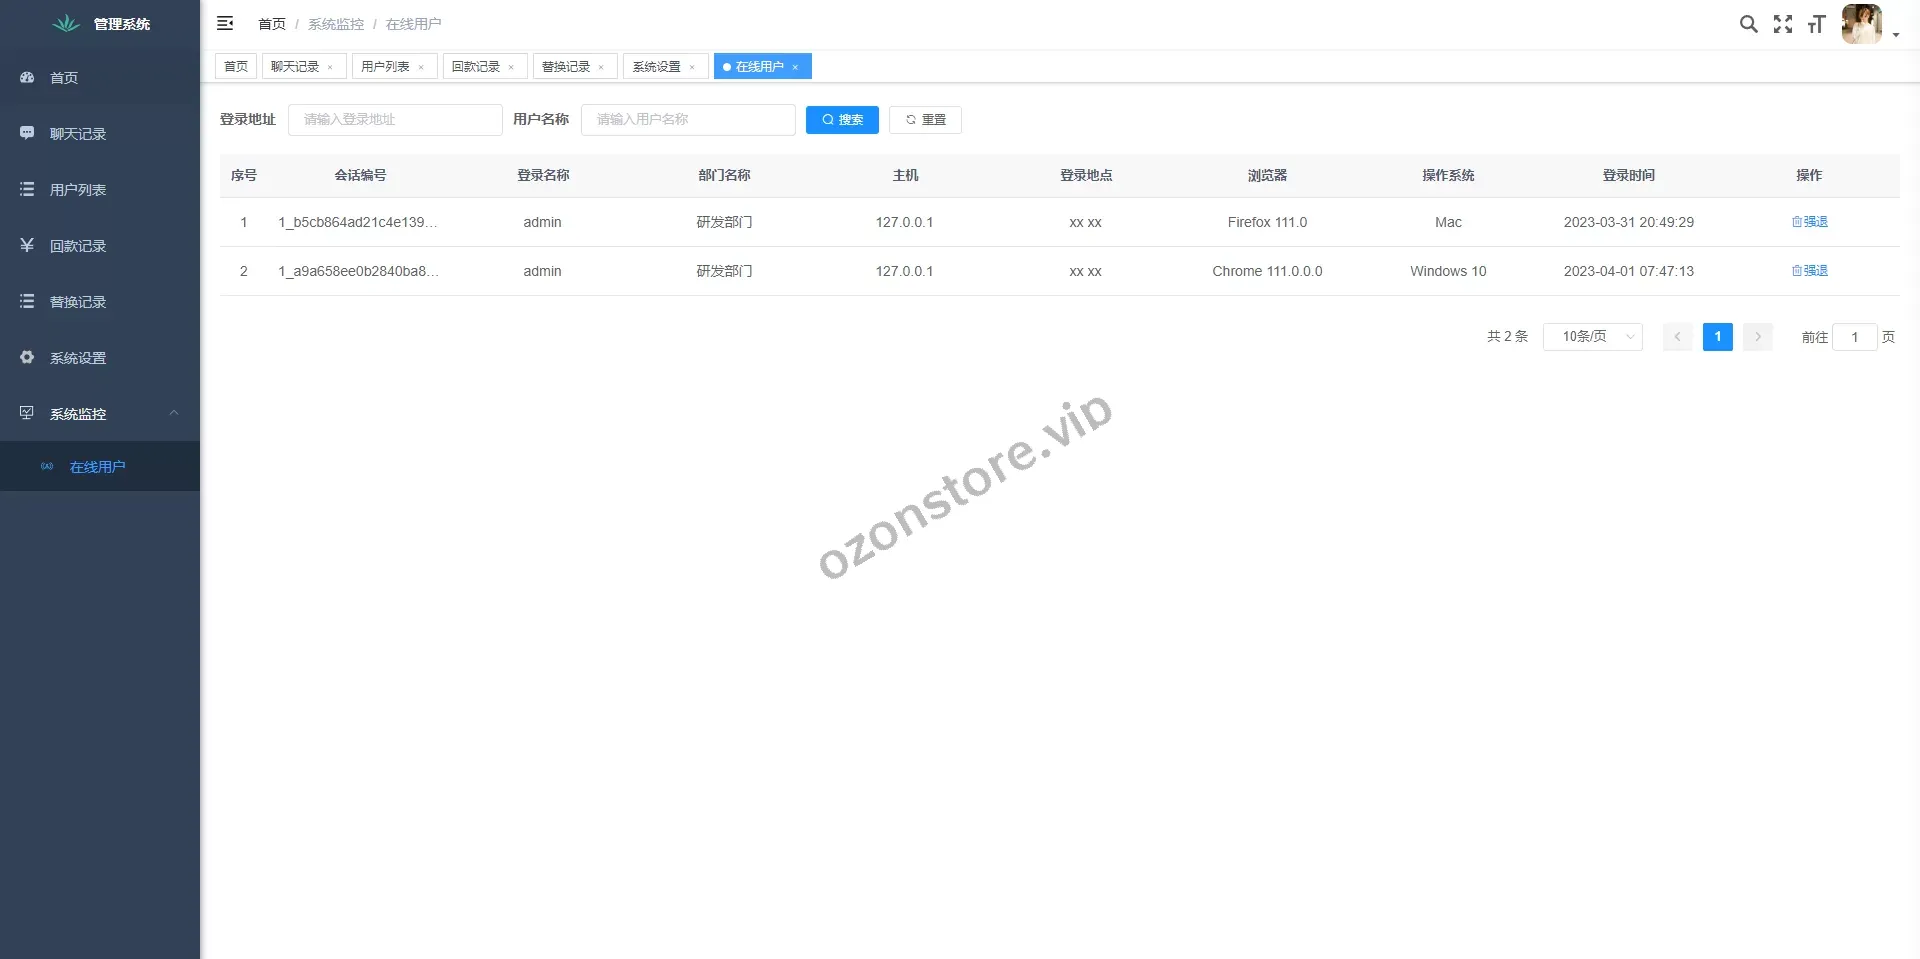Toggle fullscreen mode icon
This screenshot has width=1920, height=959.
point(1782,24)
